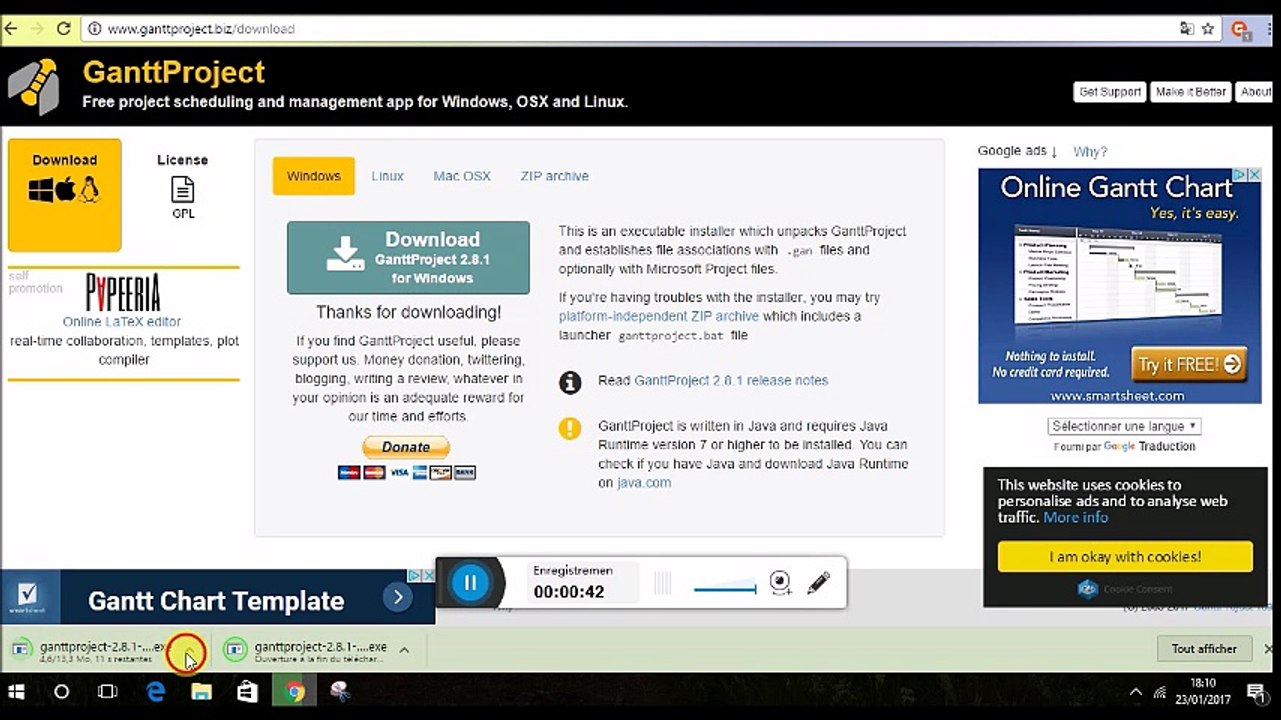The height and width of the screenshot is (720, 1281).
Task: Bookmark this page with the star icon
Action: [1208, 29]
